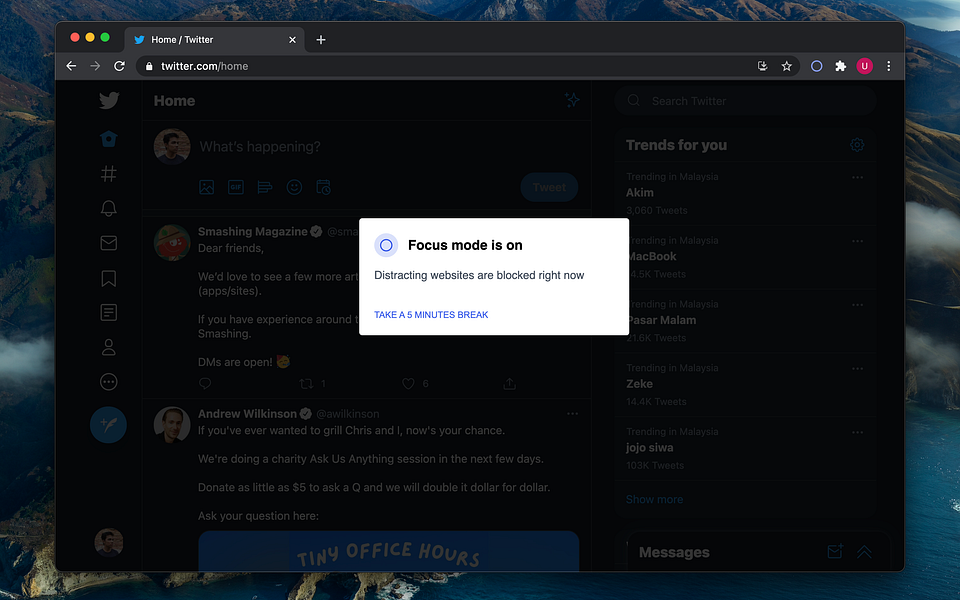Share the Smashing Magazine tweet
Viewport: 960px width, 600px height.
pyautogui.click(x=509, y=384)
